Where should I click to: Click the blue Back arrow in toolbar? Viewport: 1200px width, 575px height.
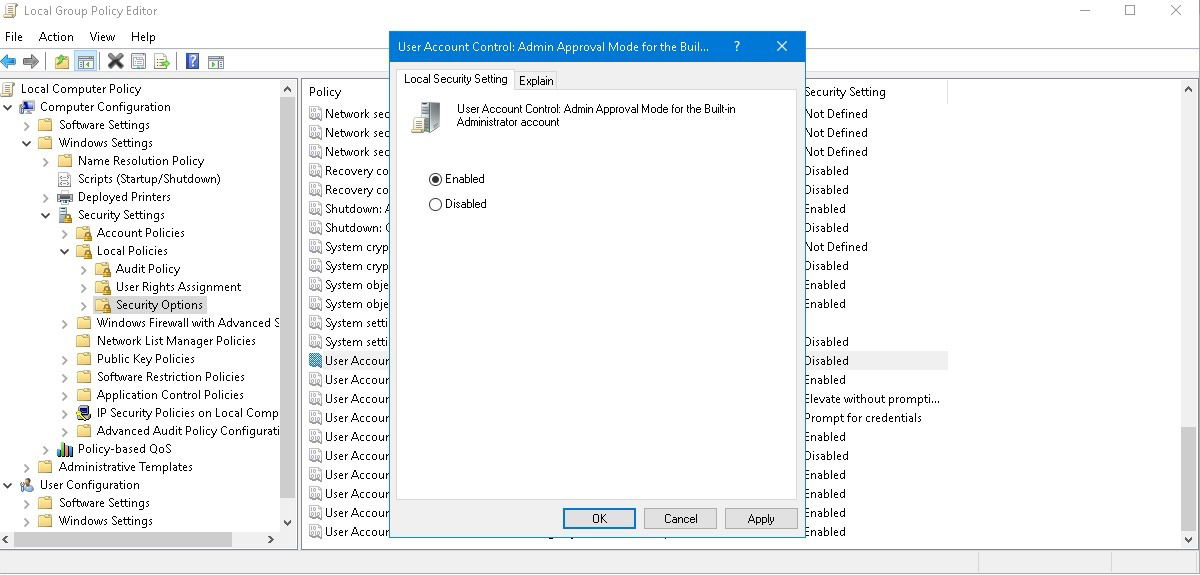[9, 62]
